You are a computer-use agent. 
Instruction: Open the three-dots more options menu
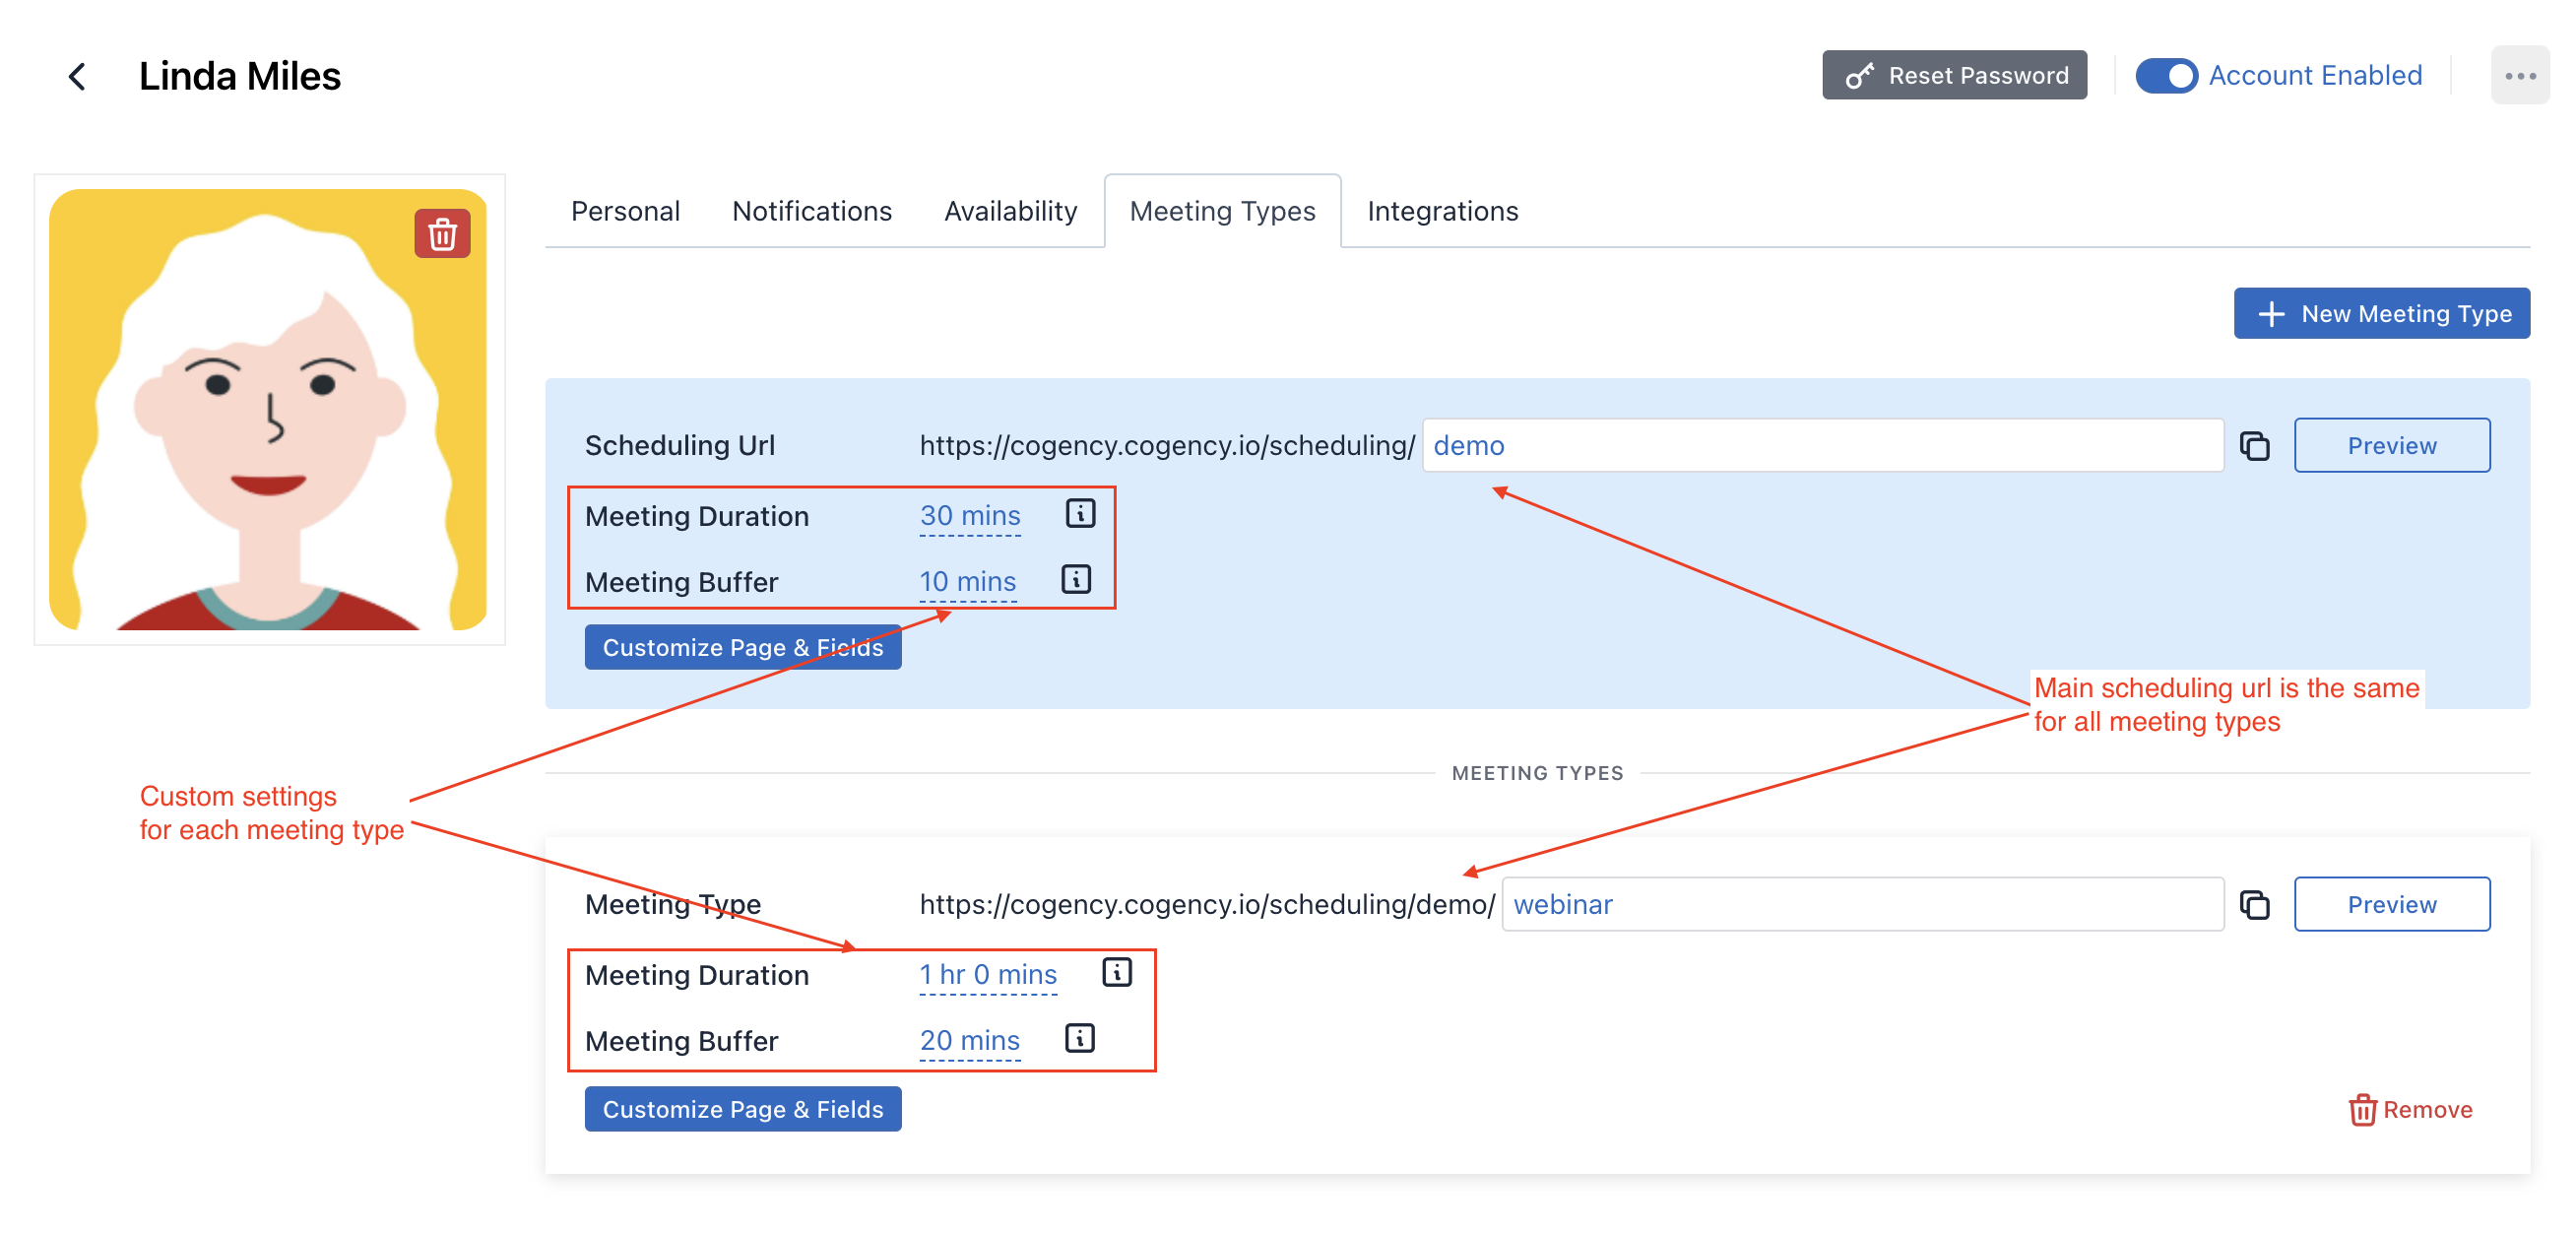click(2519, 76)
